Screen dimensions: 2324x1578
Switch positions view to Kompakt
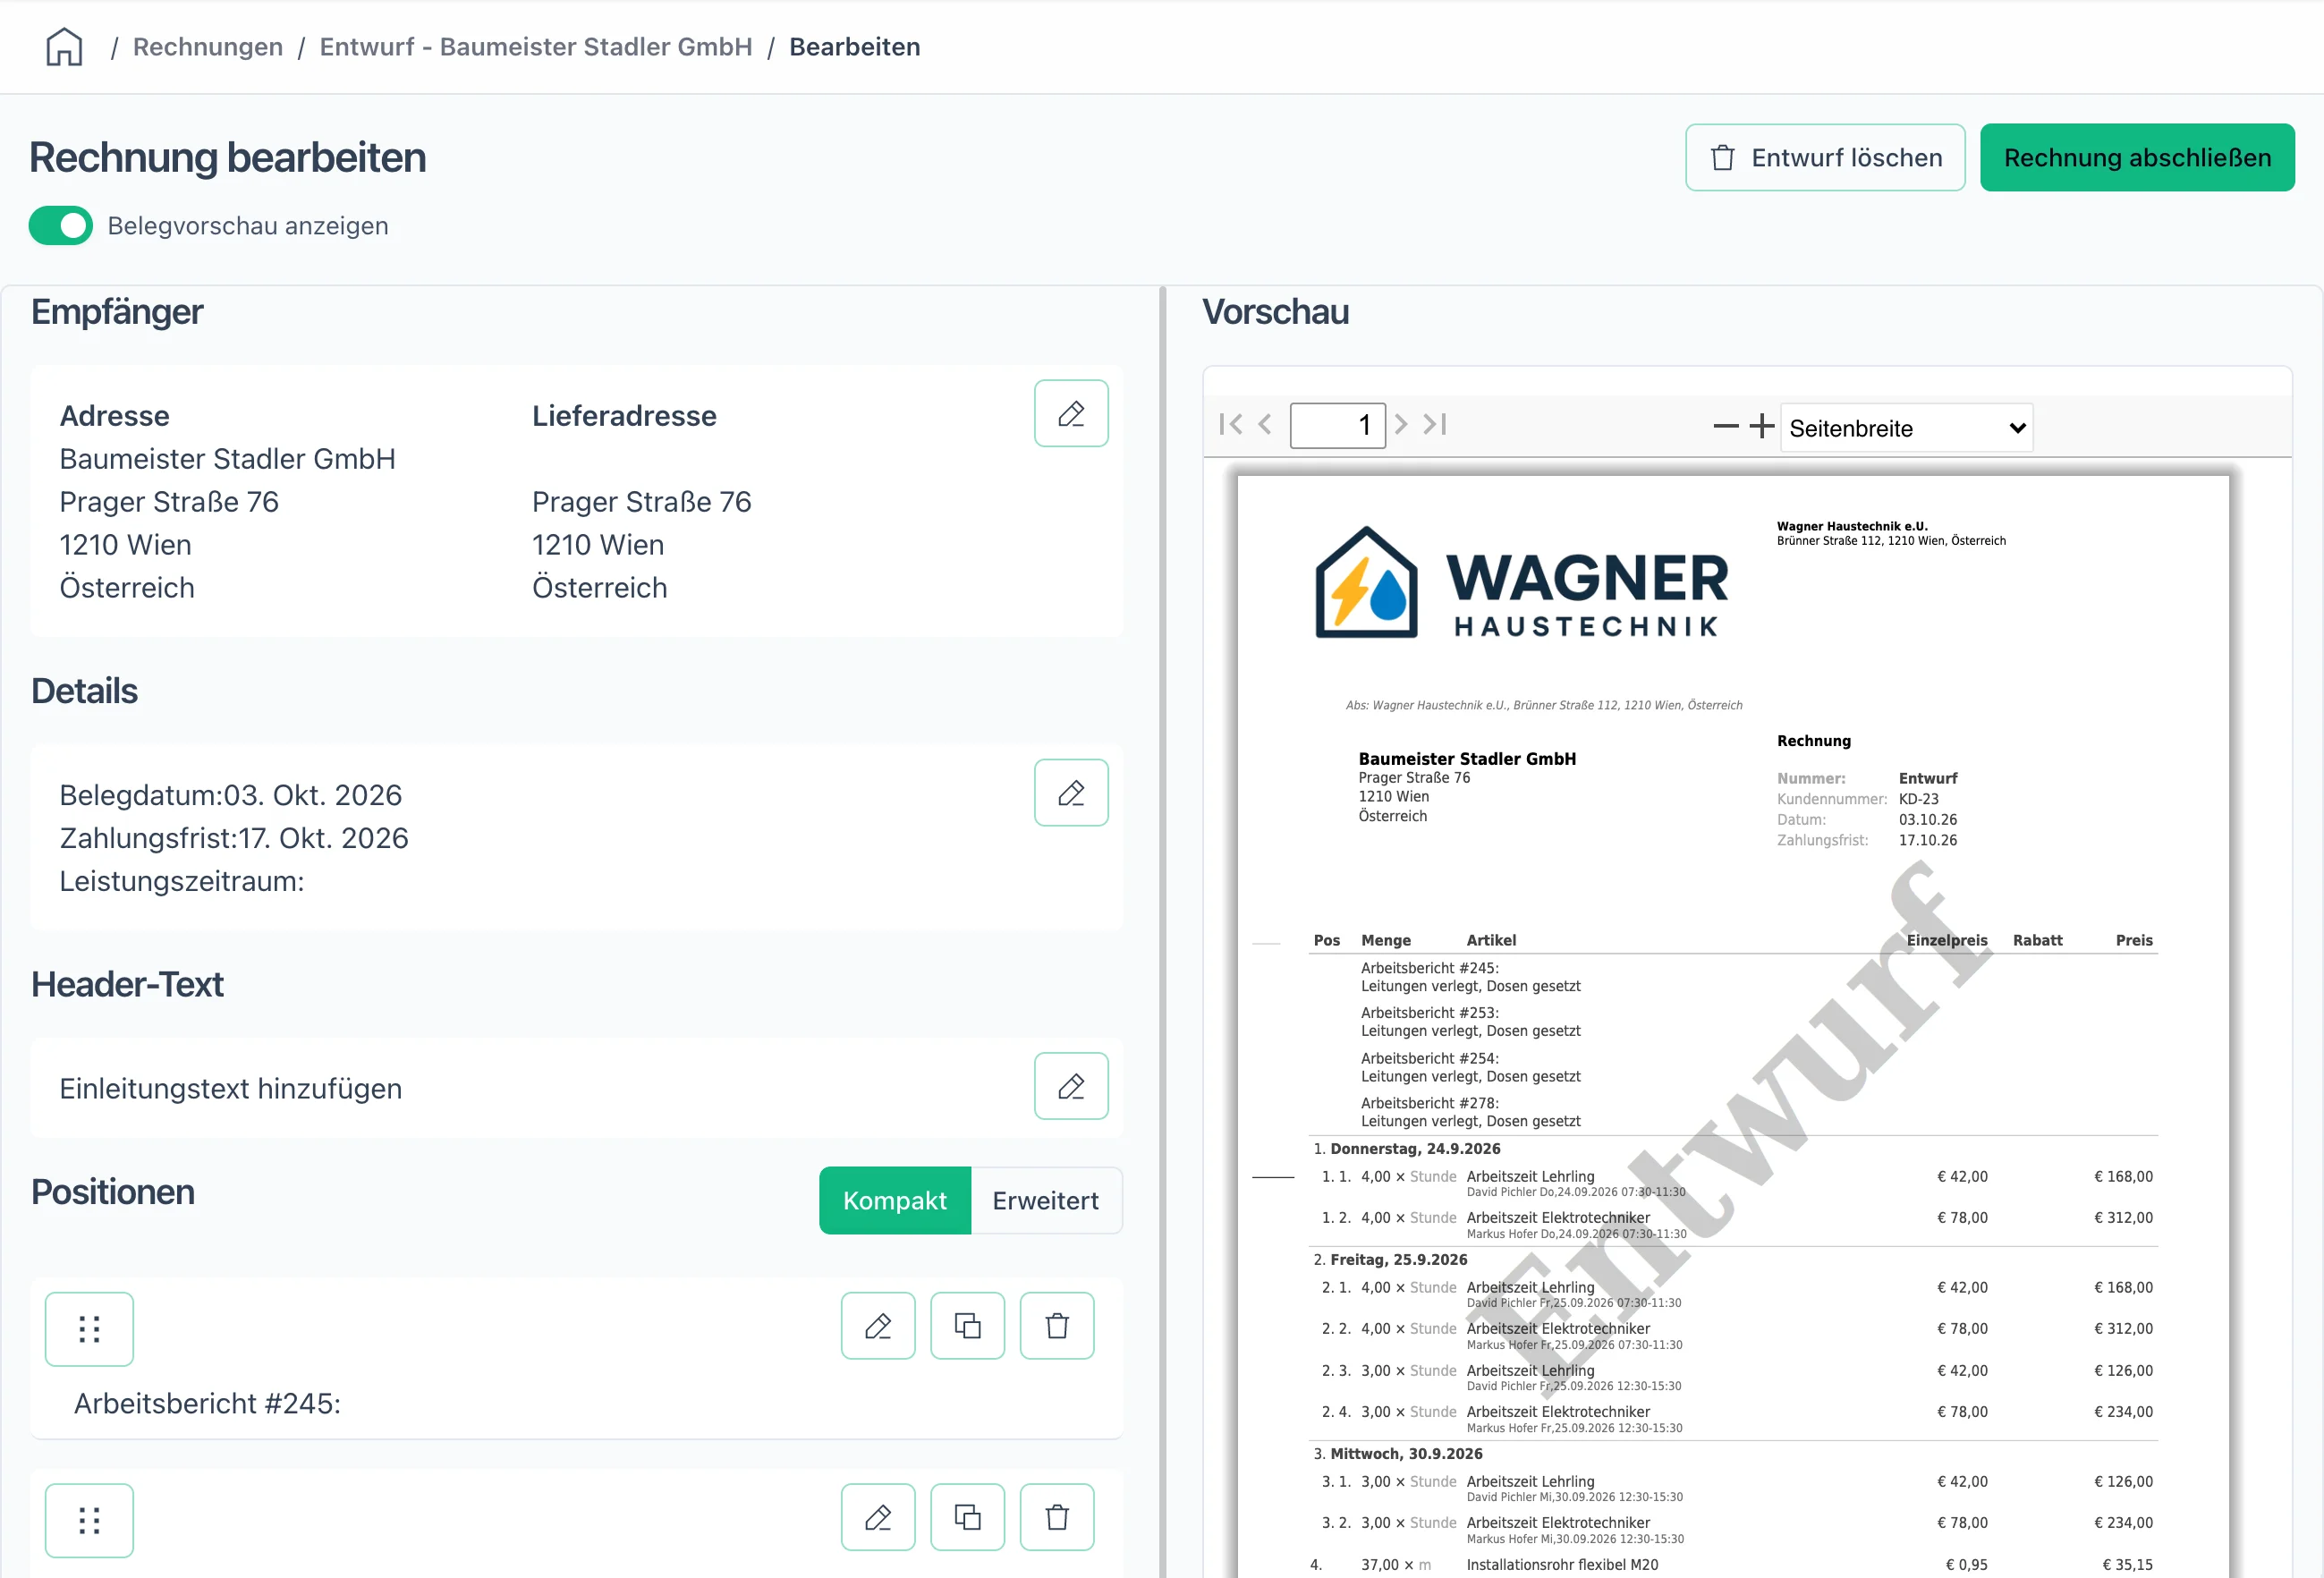pos(895,1200)
